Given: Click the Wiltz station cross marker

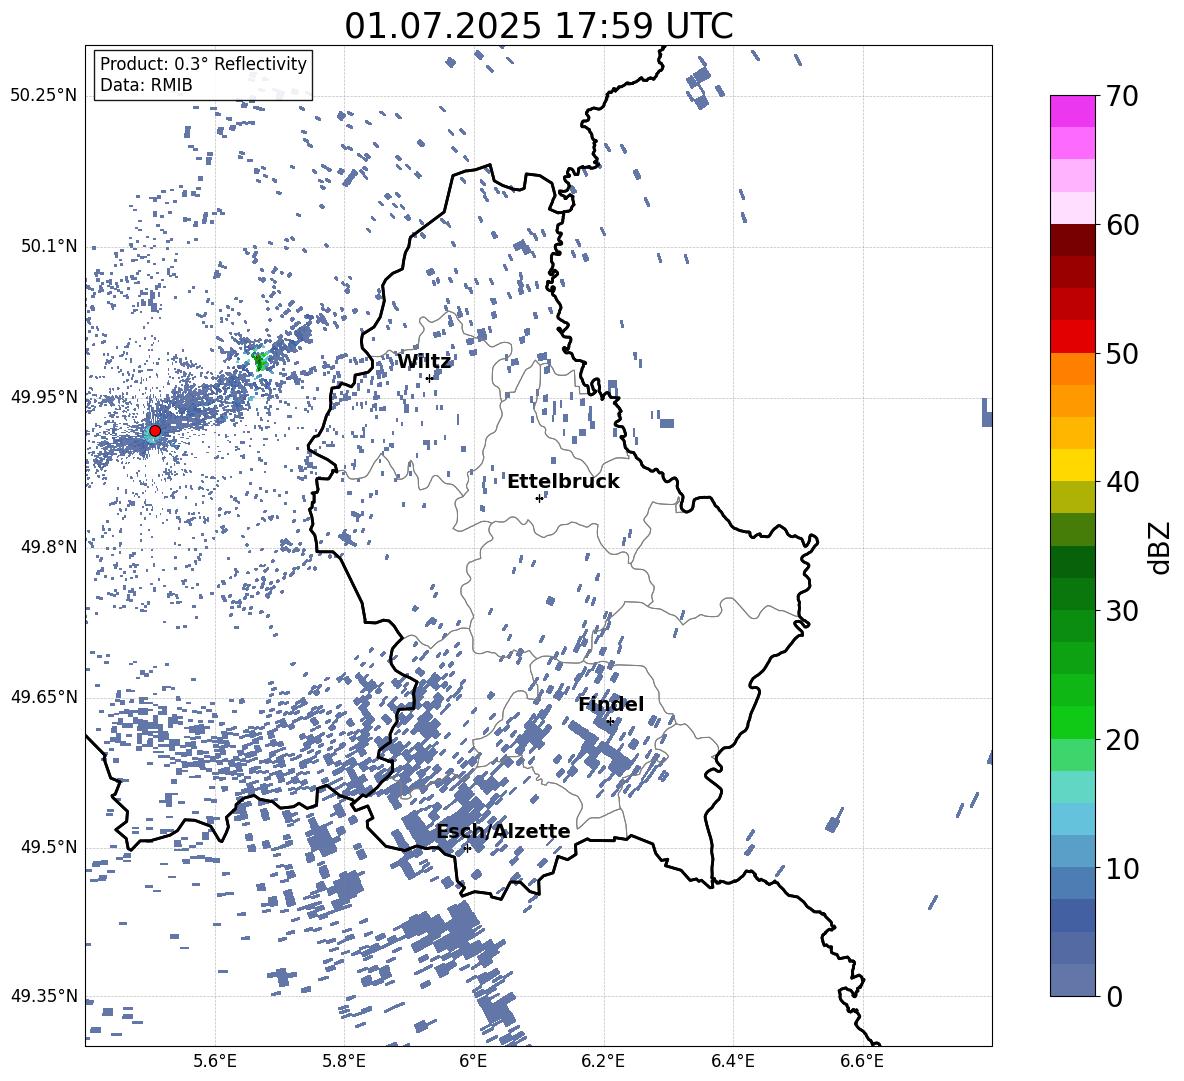Looking at the screenshot, I should click(x=429, y=378).
